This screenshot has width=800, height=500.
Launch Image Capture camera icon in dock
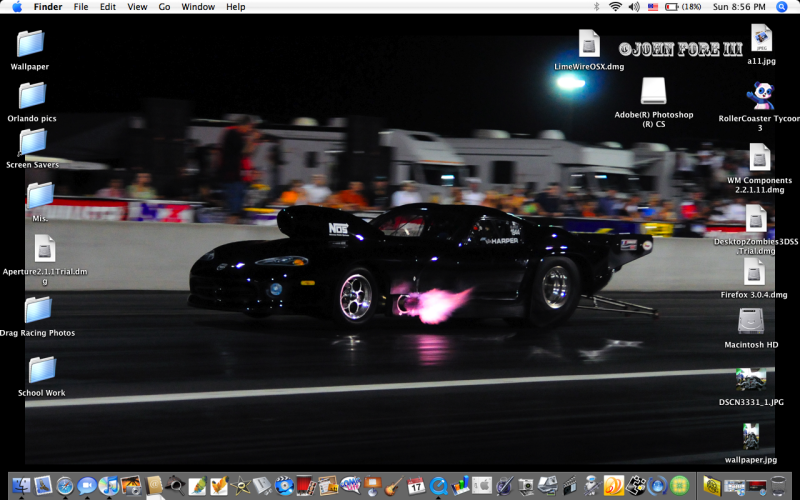tap(526, 486)
